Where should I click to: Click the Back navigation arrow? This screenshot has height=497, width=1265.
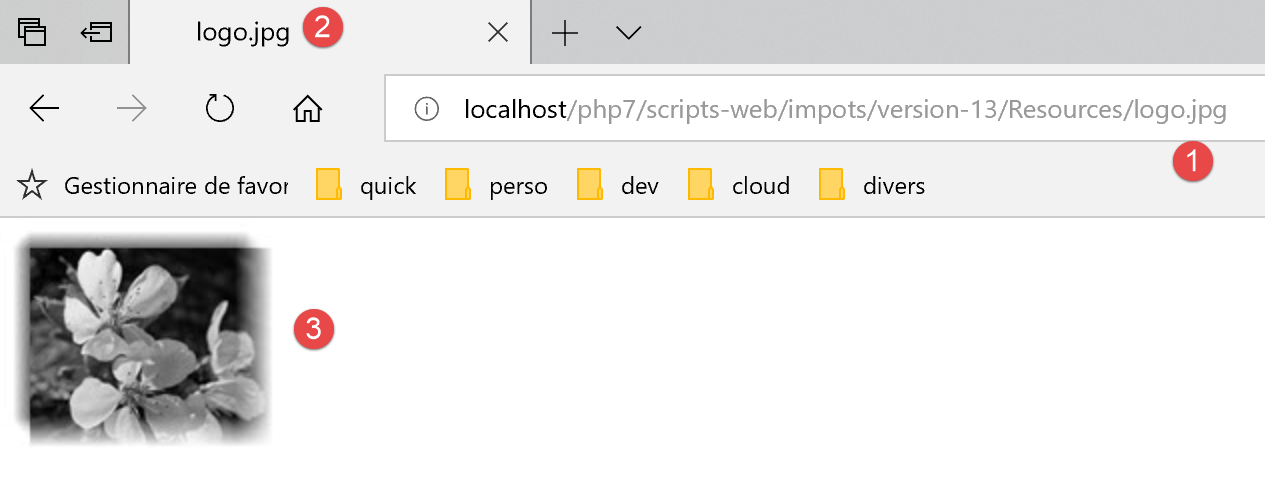44,109
